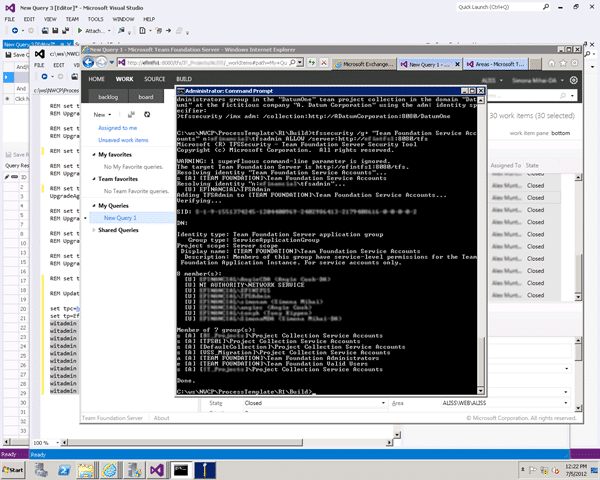This screenshot has height=480, width=600.
Task: Click the editor horizontal scrollbar thumb
Action: coord(186,443)
